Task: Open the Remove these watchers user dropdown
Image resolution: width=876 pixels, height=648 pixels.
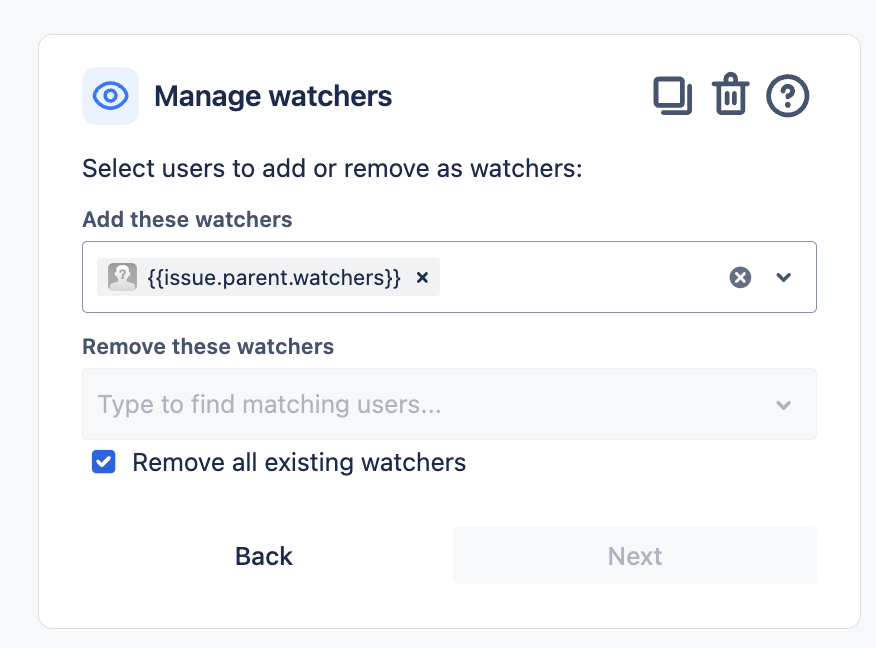Action: [x=783, y=404]
